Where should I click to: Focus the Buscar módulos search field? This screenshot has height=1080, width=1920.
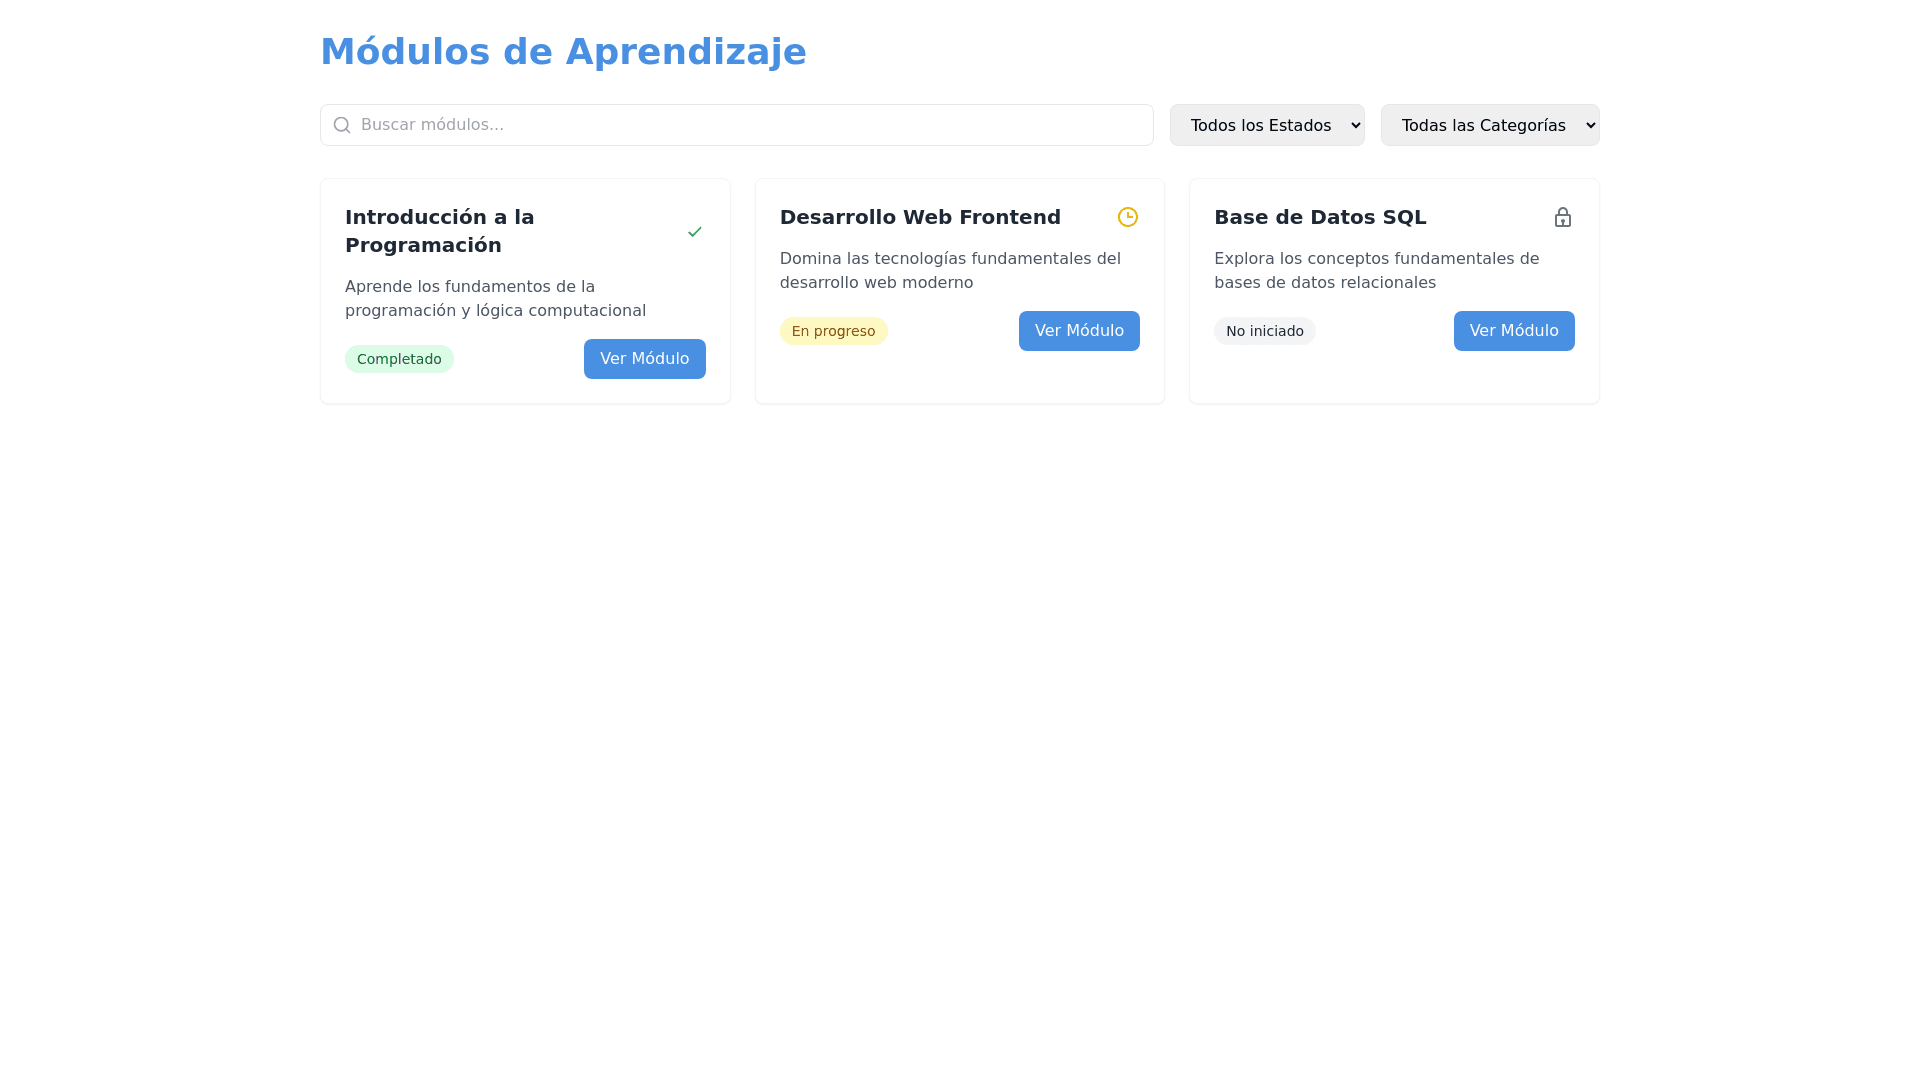(x=750, y=125)
